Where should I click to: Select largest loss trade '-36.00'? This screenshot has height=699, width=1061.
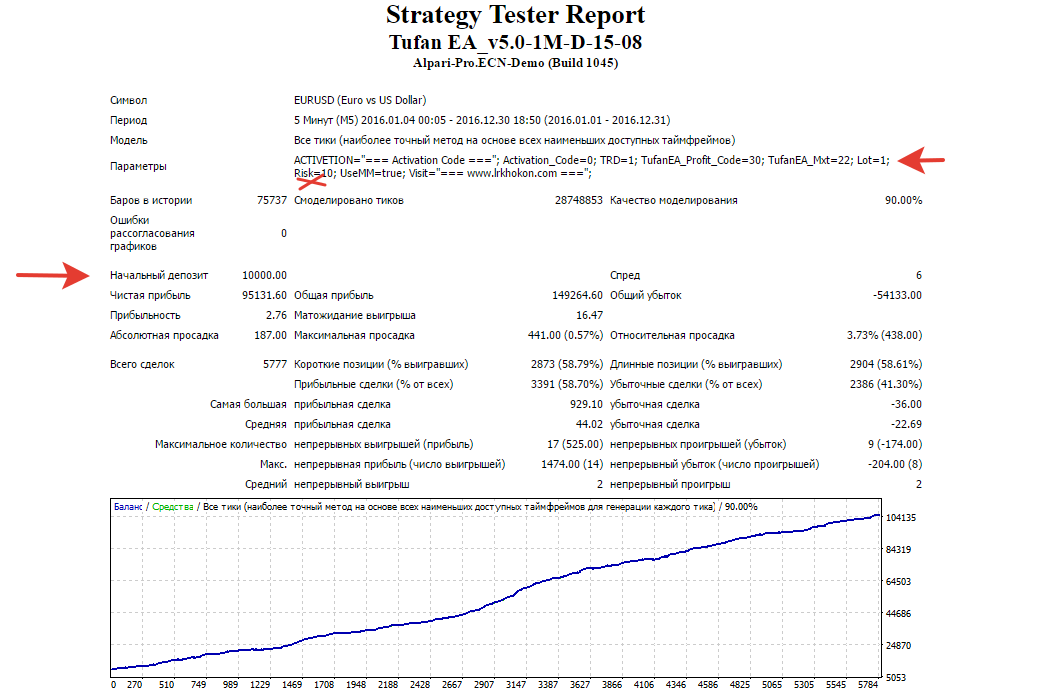coord(907,405)
